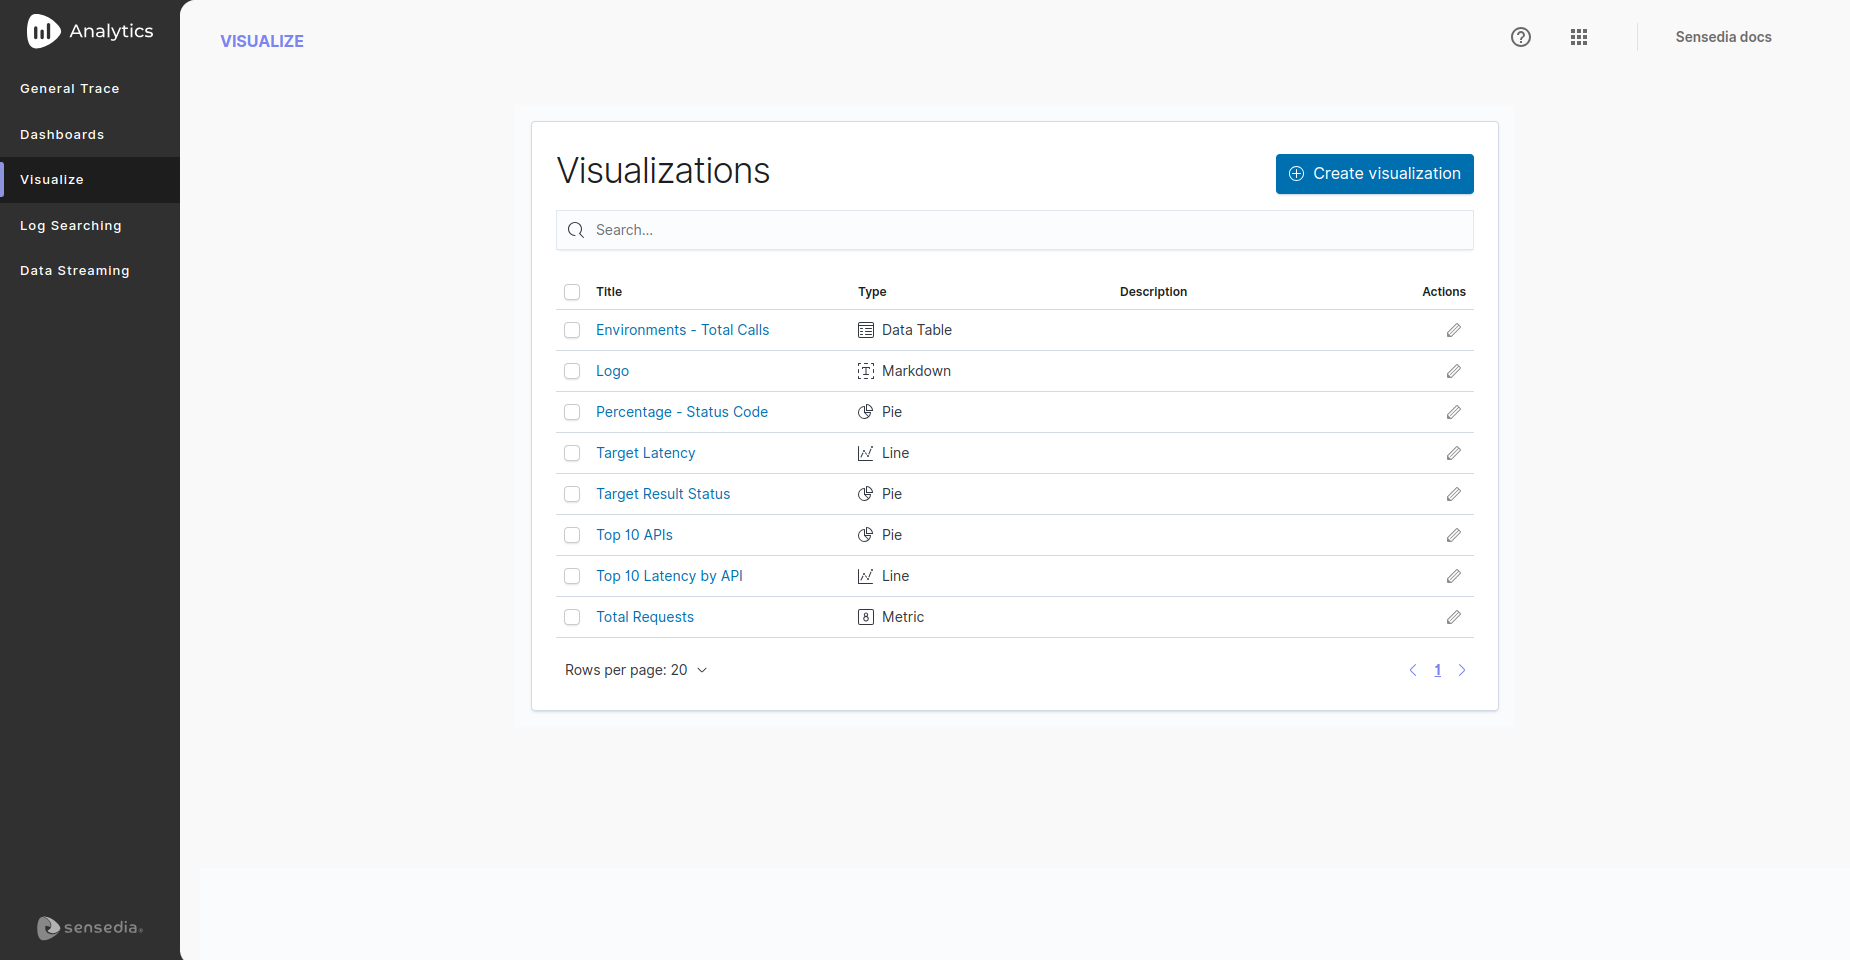Edit Total Requests with pencil icon
Viewport: 1850px width, 960px height.
pos(1453,617)
